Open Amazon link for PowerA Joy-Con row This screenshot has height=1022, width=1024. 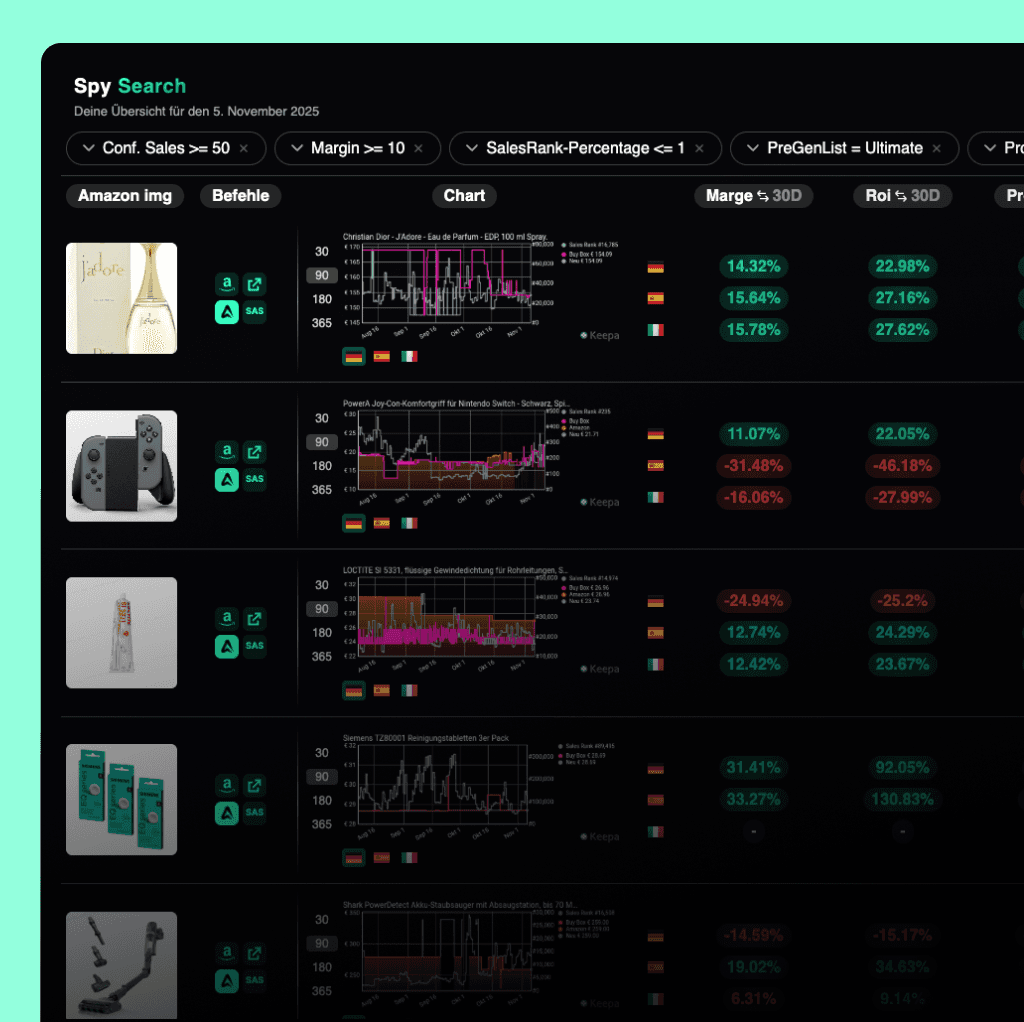pos(227,451)
